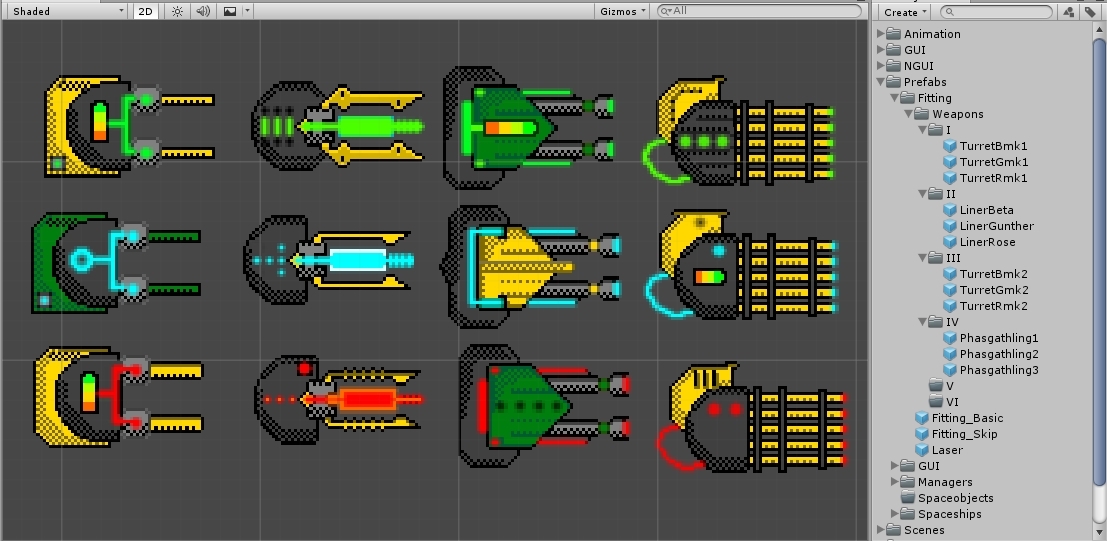Select the TurretBmk1 prefab
The width and height of the screenshot is (1107, 541).
(x=993, y=146)
